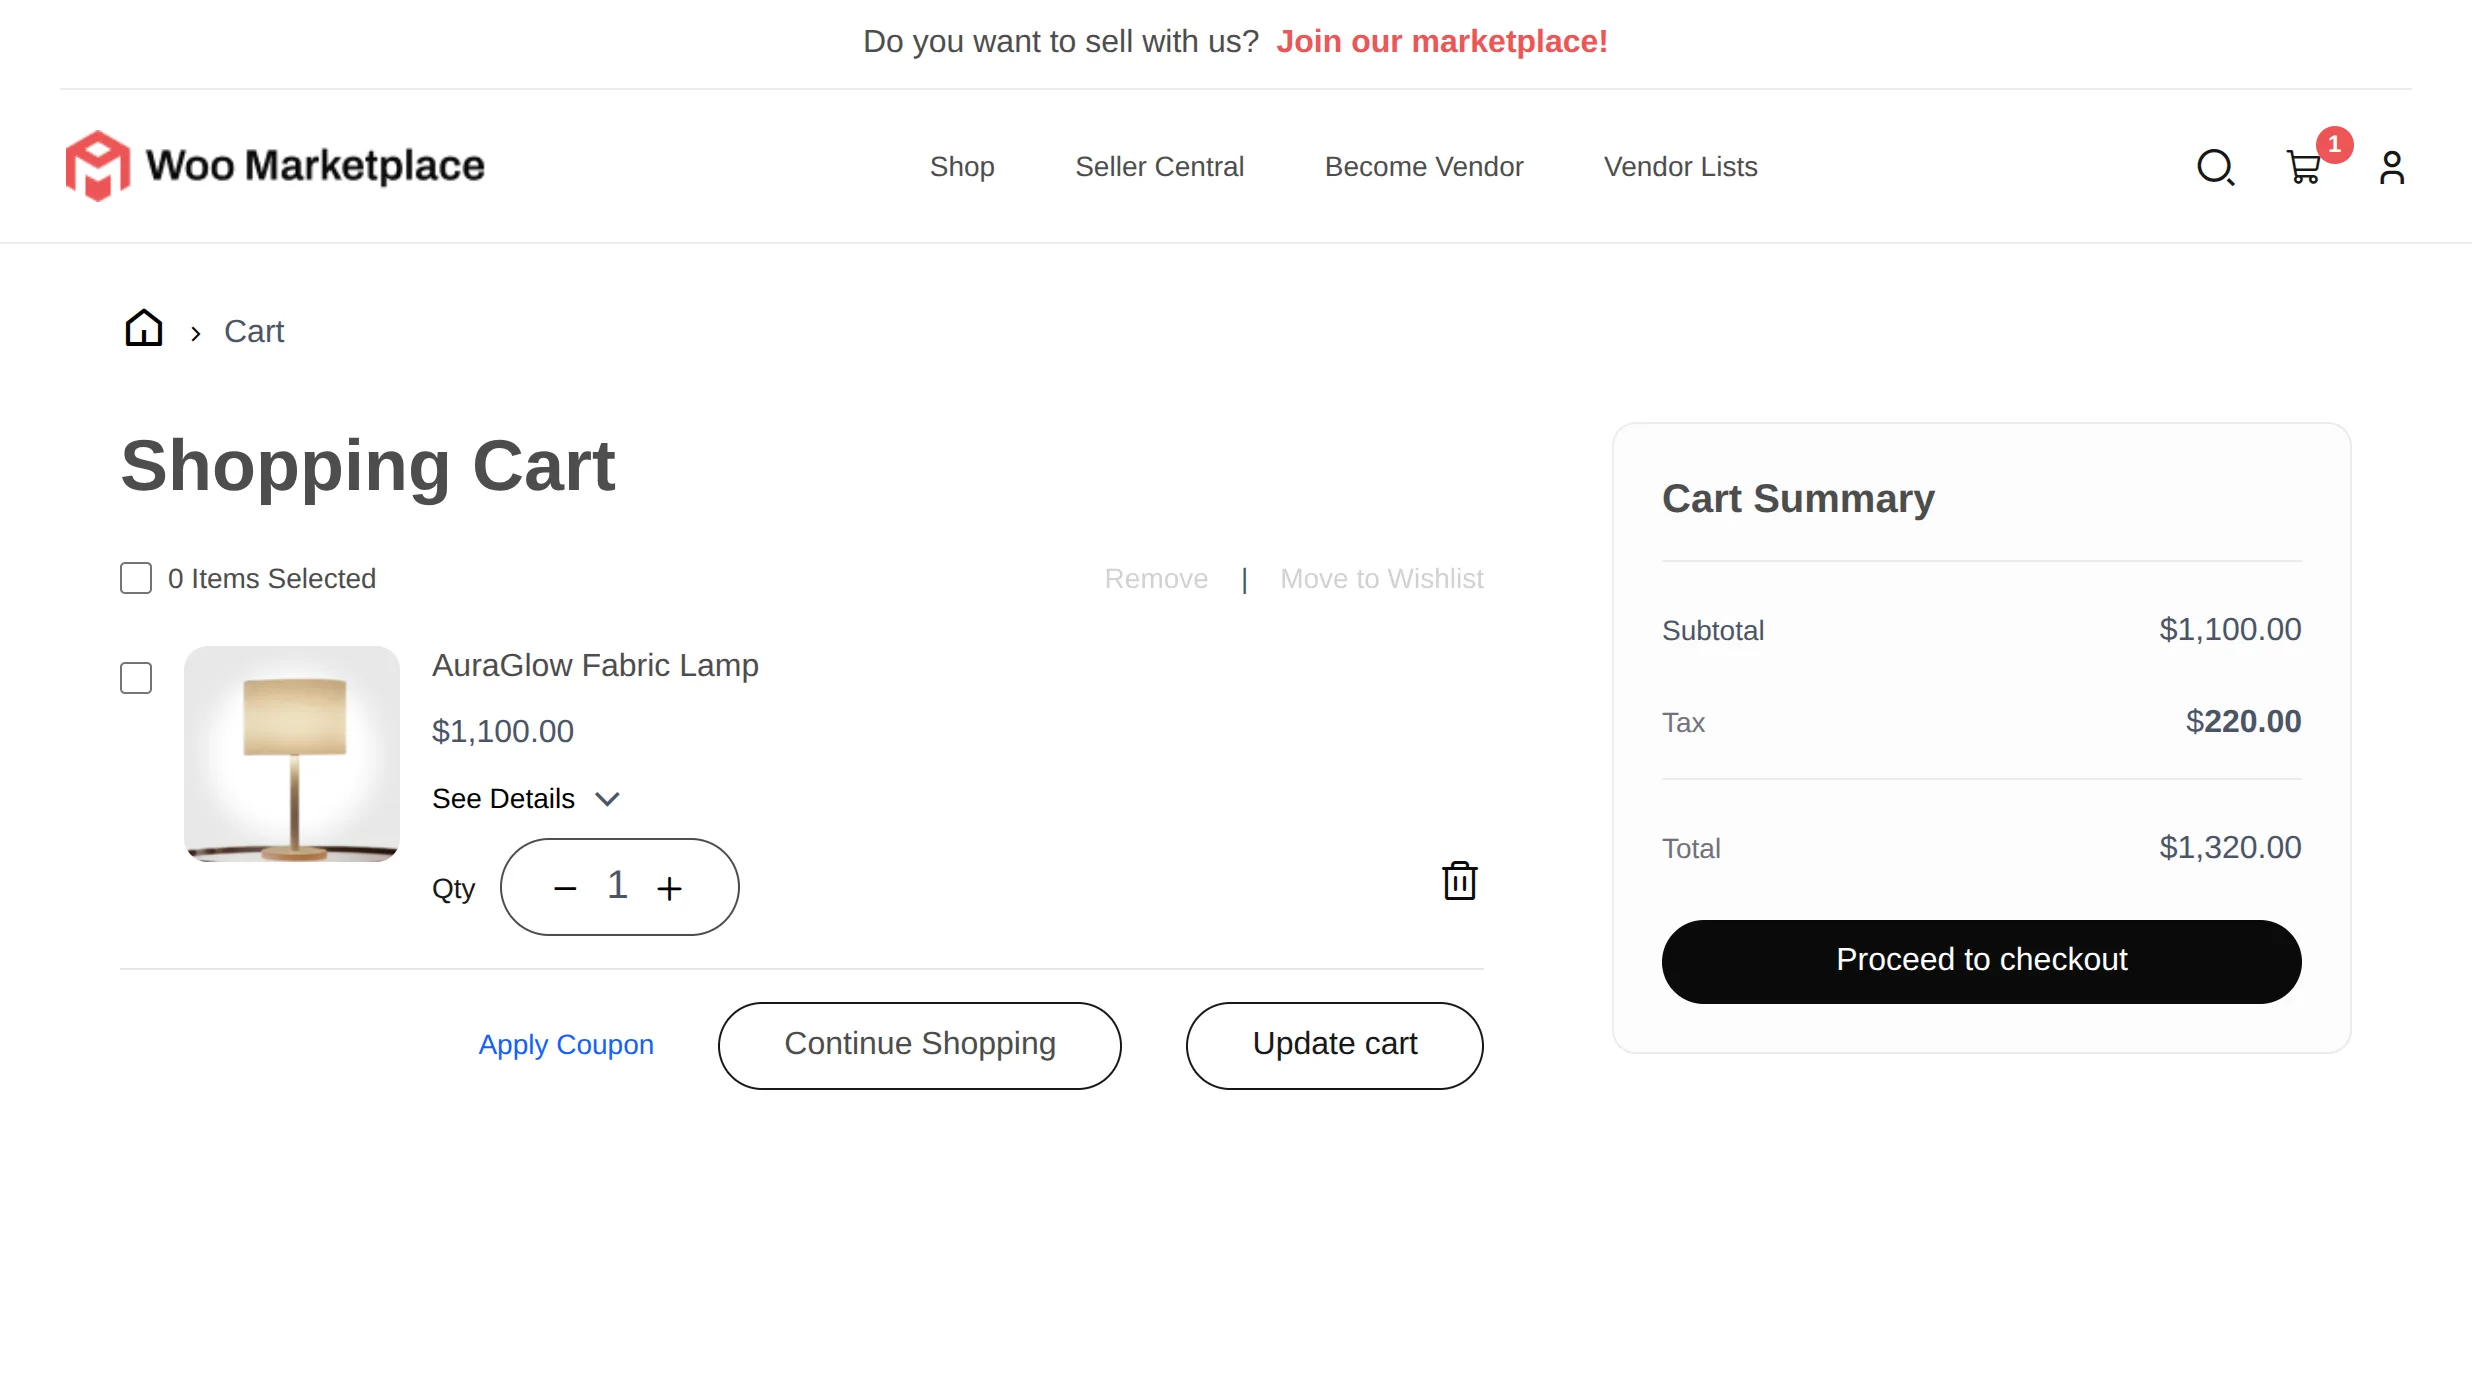This screenshot has width=2472, height=1386.
Task: Click the AuraGlow lamp product thumbnail
Action: [291, 755]
